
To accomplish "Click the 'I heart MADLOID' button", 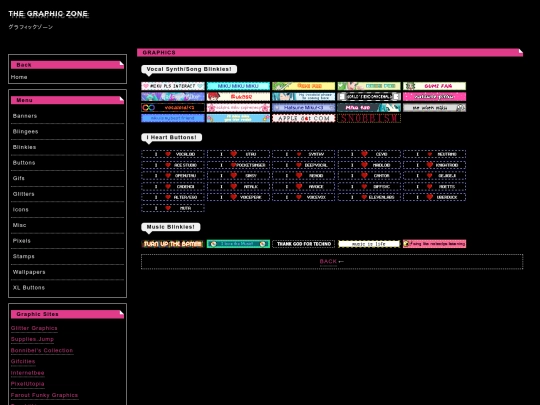I will [369, 165].
